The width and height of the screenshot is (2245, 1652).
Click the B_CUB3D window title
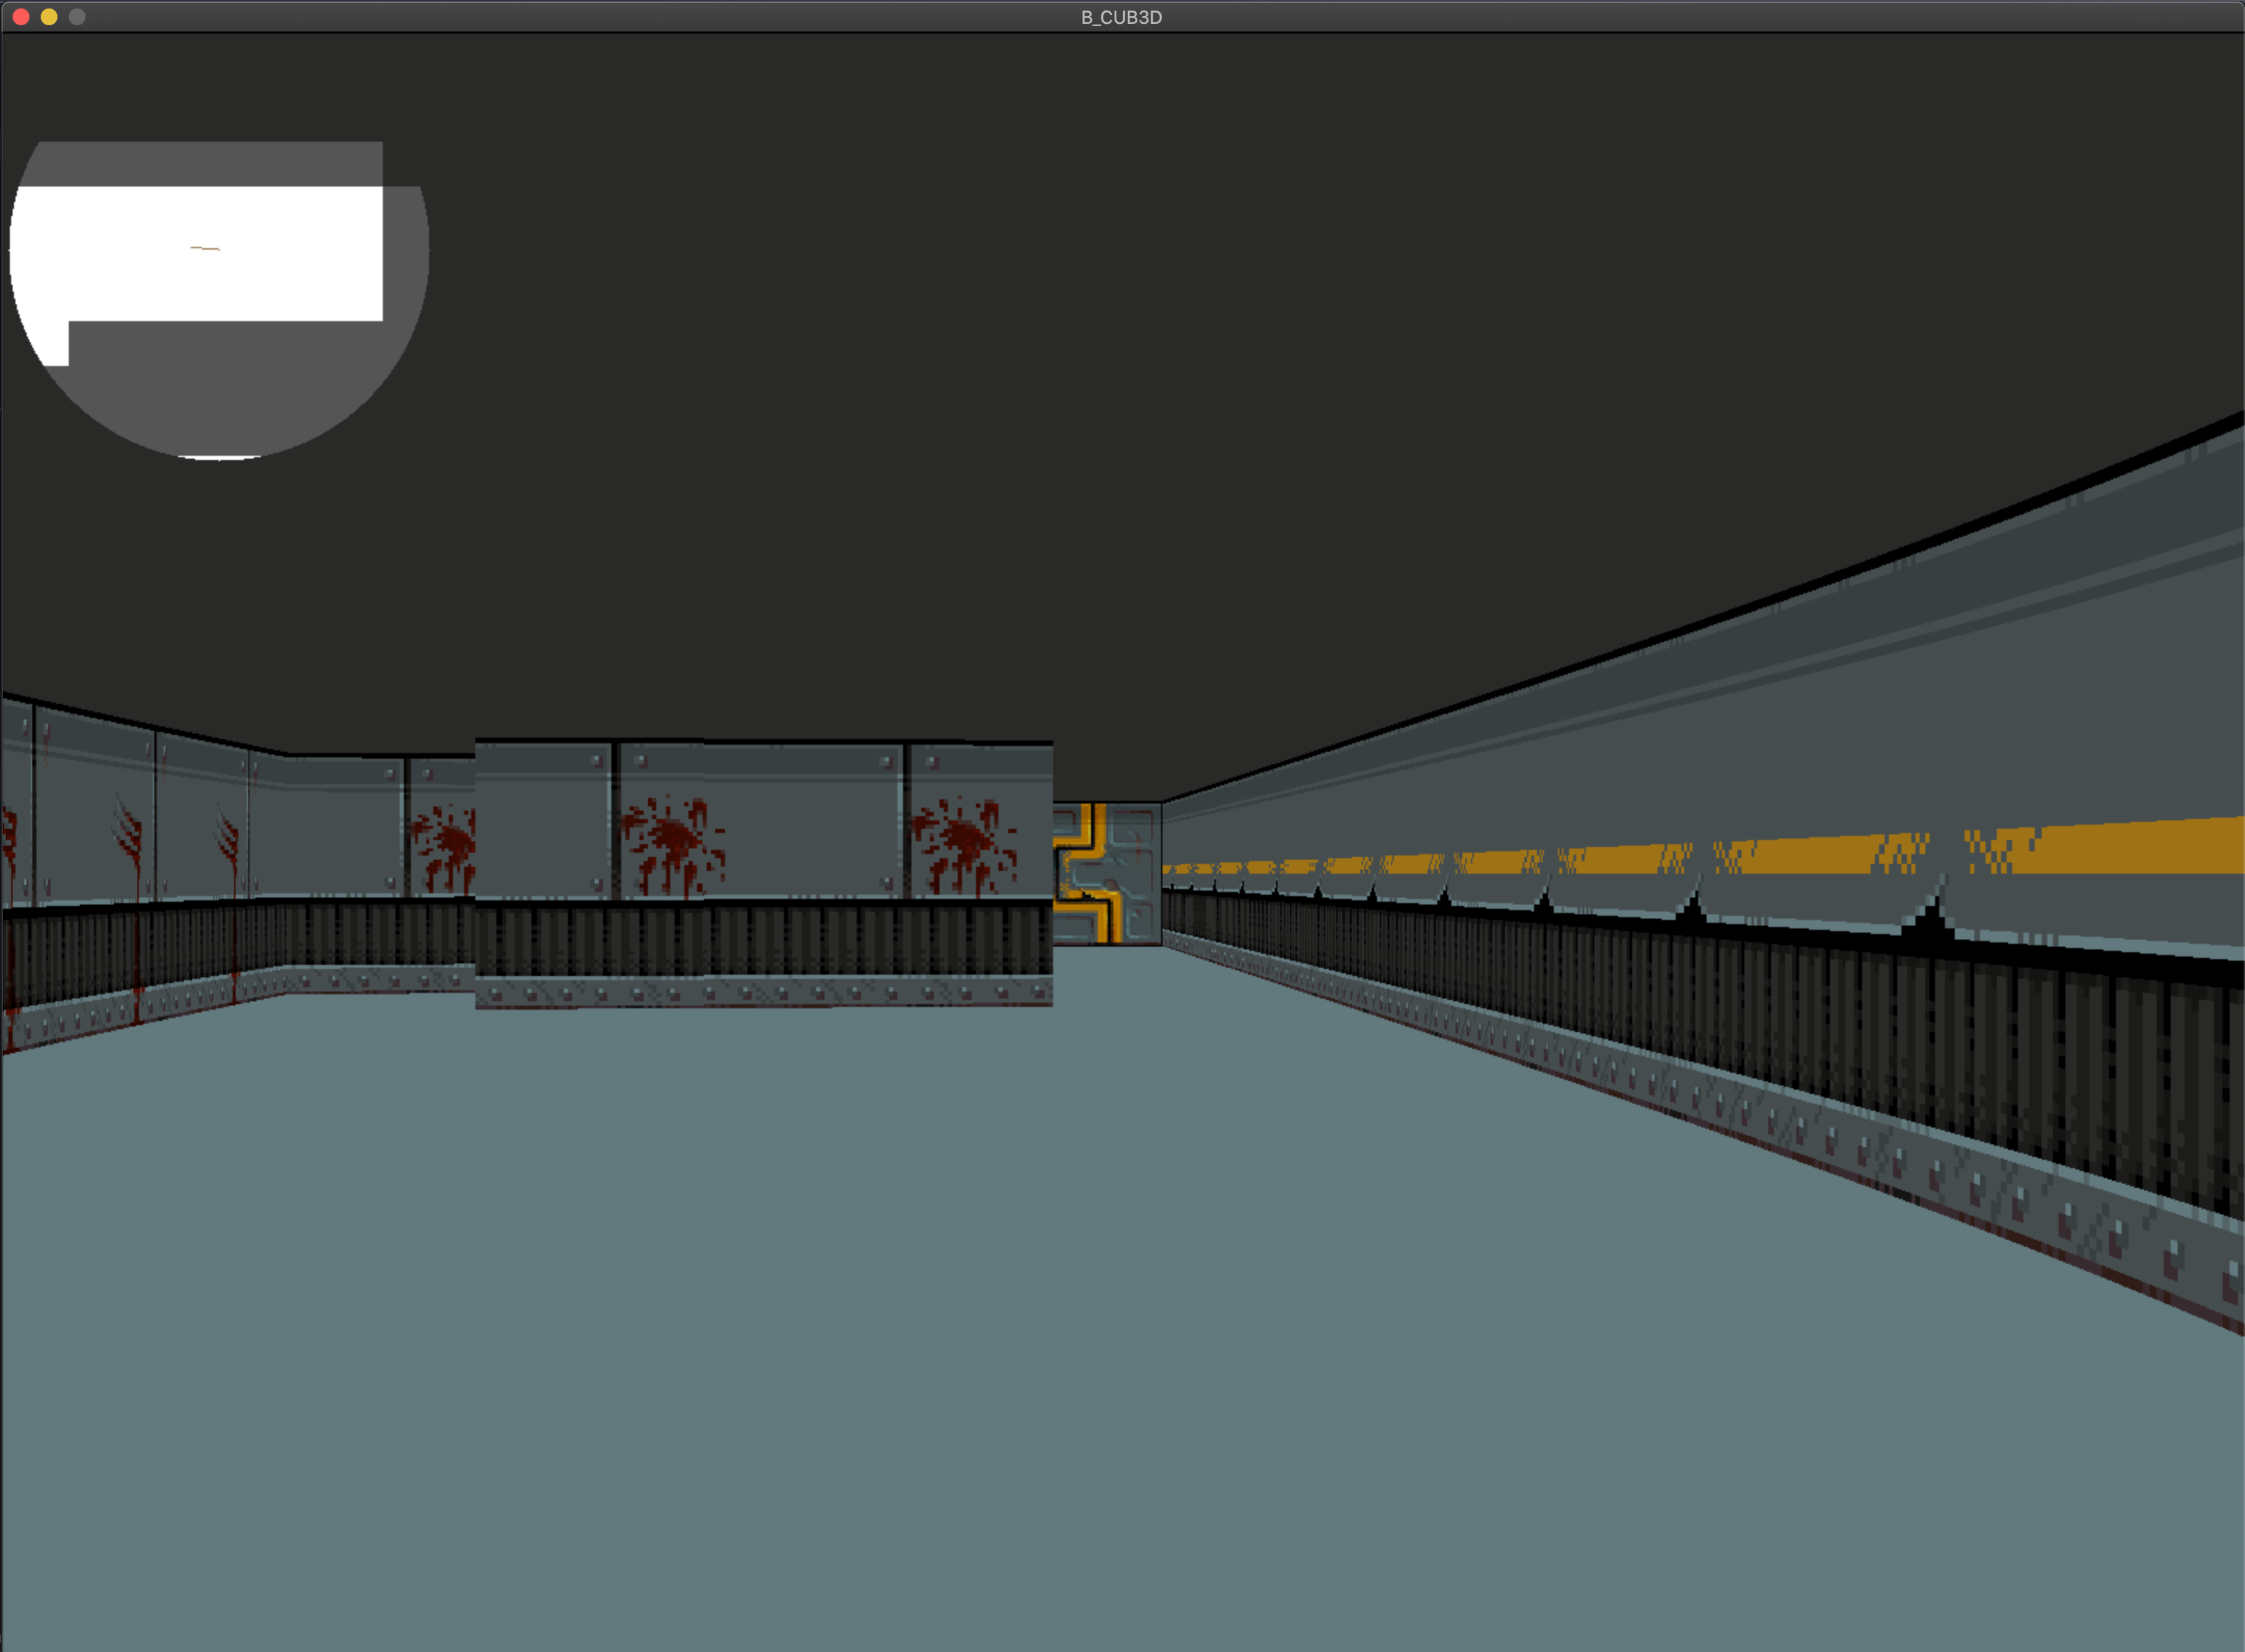click(x=1121, y=17)
